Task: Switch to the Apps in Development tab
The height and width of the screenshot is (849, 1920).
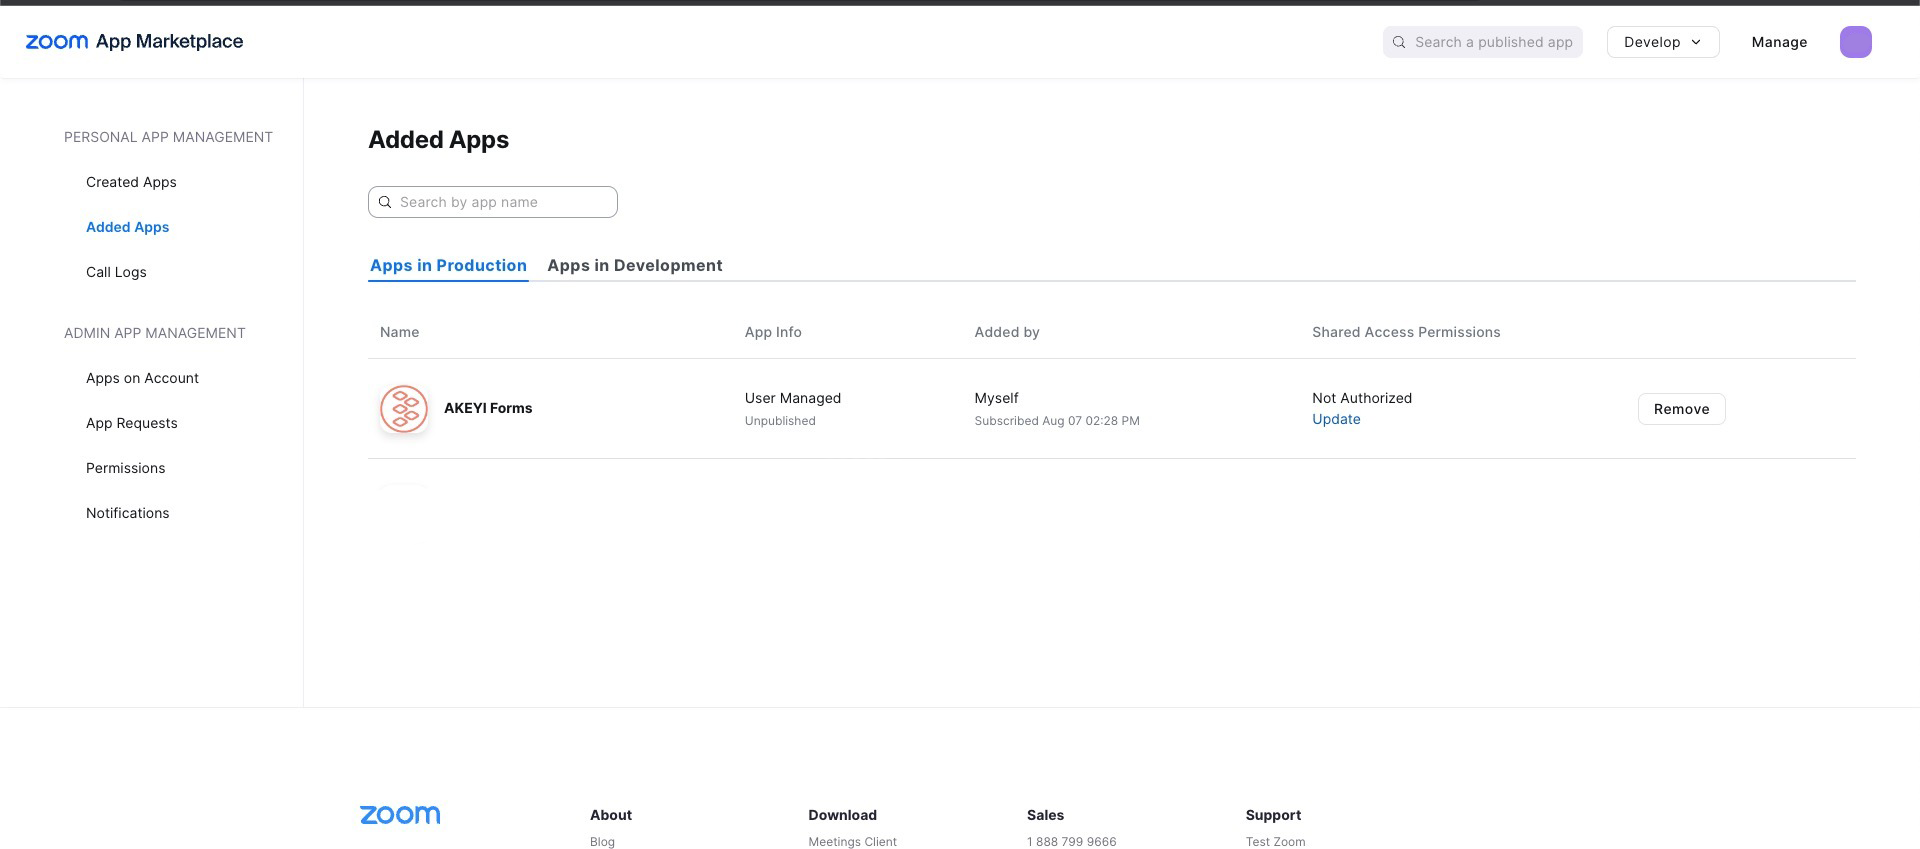Action: point(634,265)
